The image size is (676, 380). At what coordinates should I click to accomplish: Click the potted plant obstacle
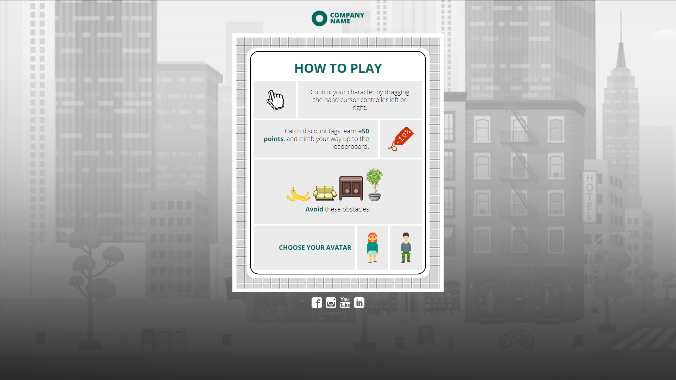[x=374, y=185]
